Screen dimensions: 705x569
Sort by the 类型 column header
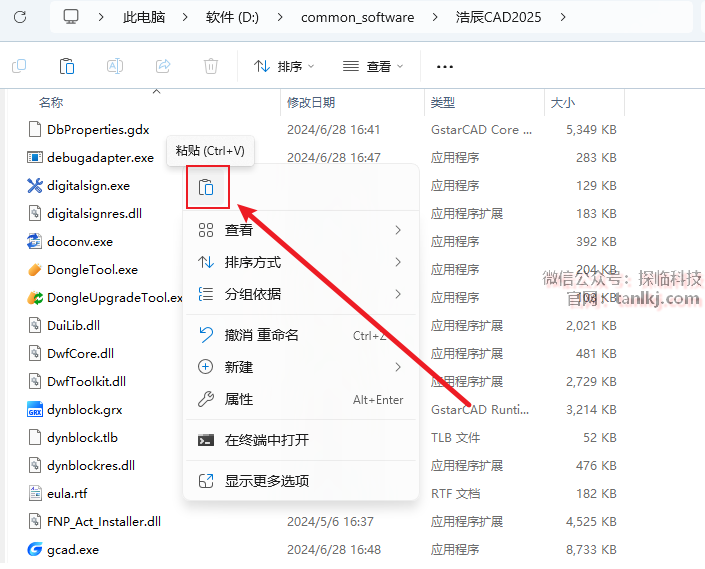coord(443,102)
